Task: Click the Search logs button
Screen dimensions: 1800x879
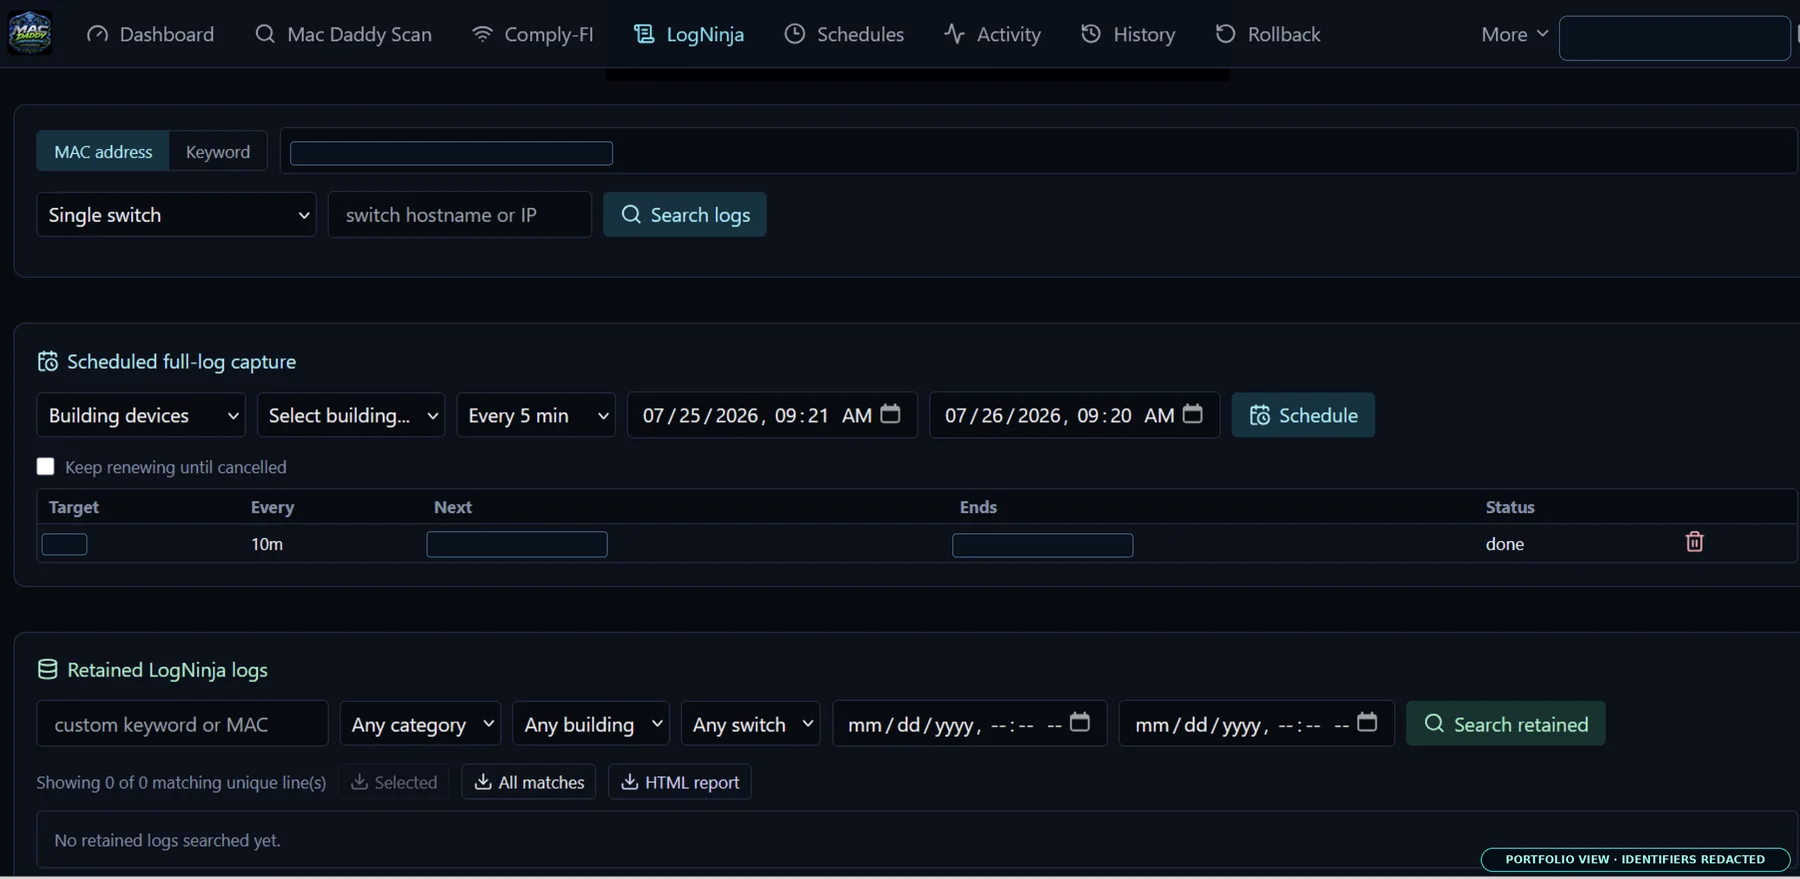Action: click(x=685, y=215)
